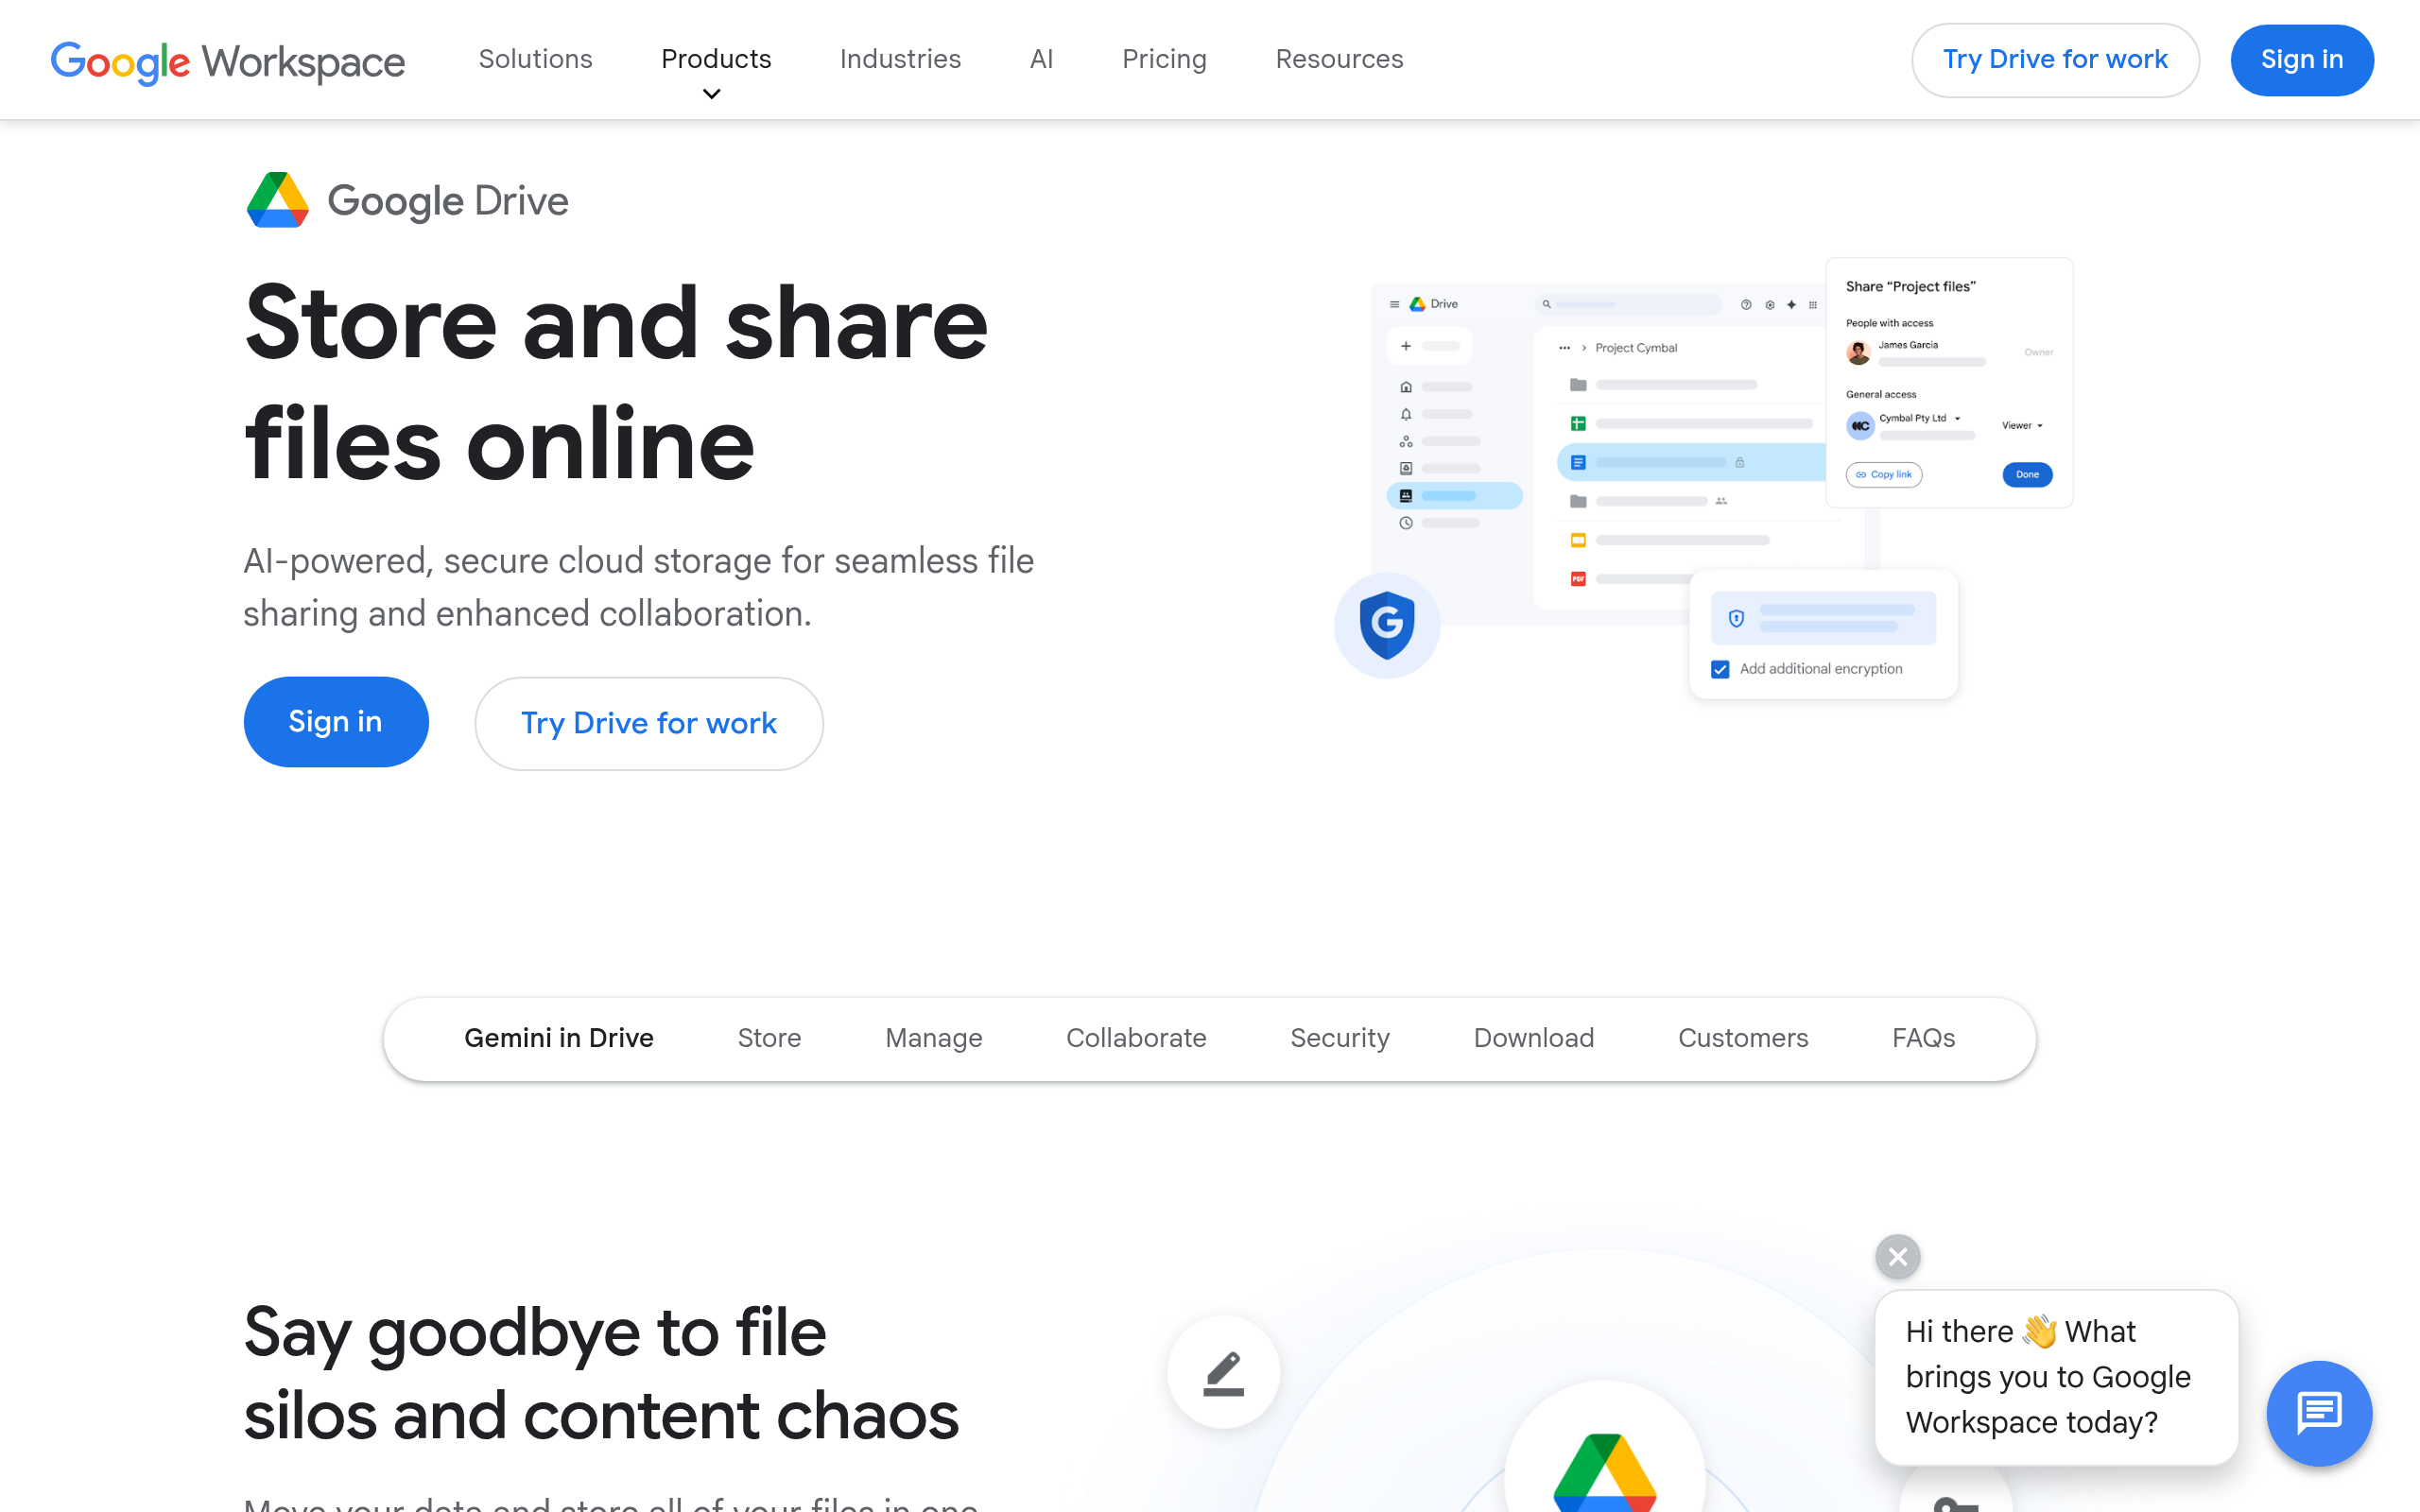Dismiss the chat greeting message

point(1897,1257)
